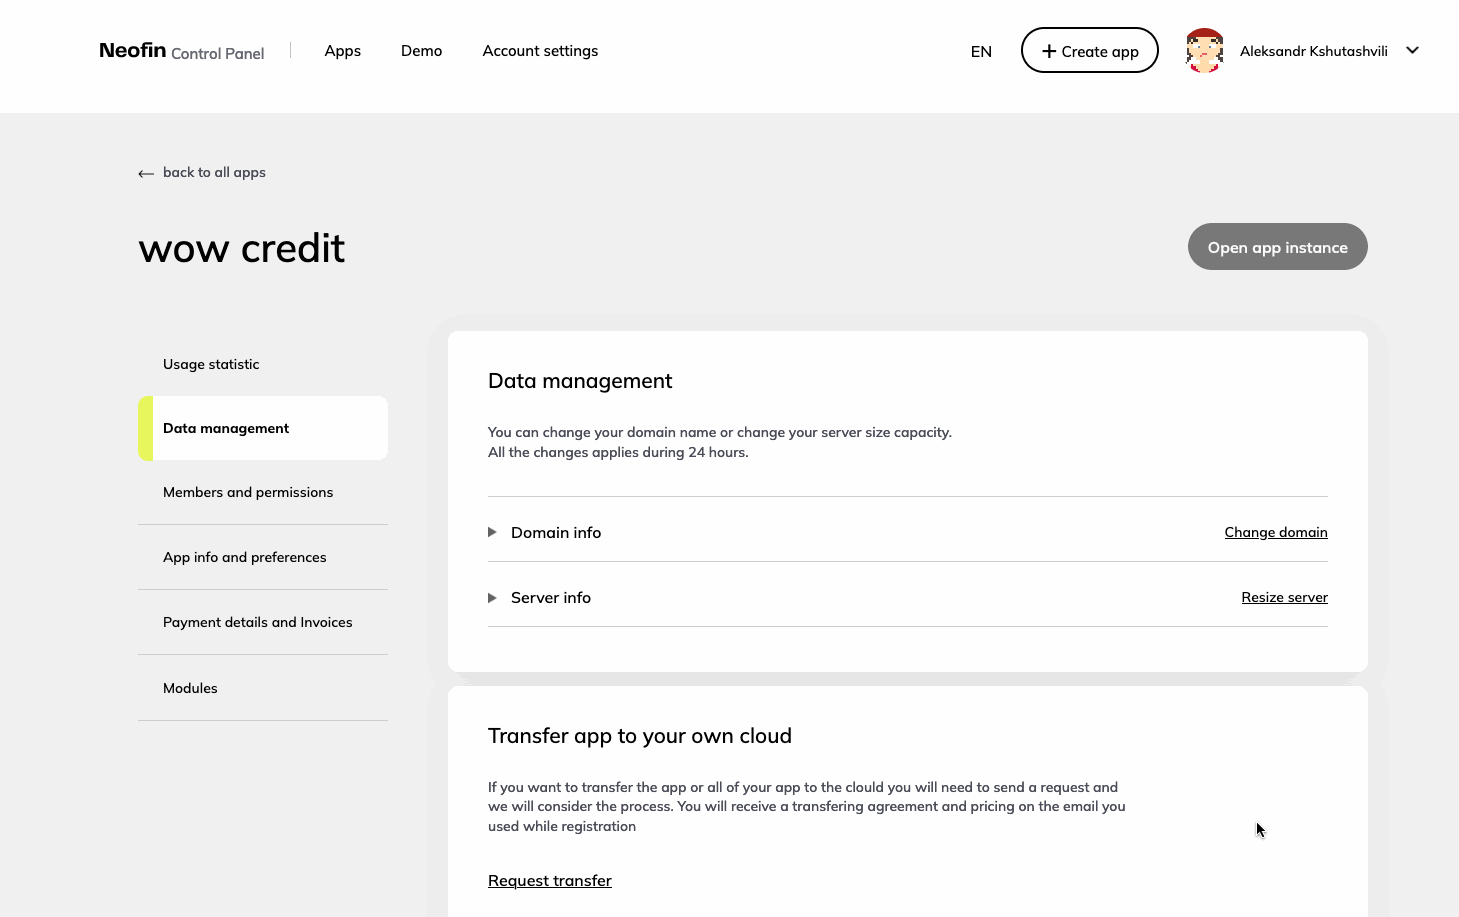Go to Account settings
Viewport: 1459px width, 917px height.
click(x=540, y=51)
